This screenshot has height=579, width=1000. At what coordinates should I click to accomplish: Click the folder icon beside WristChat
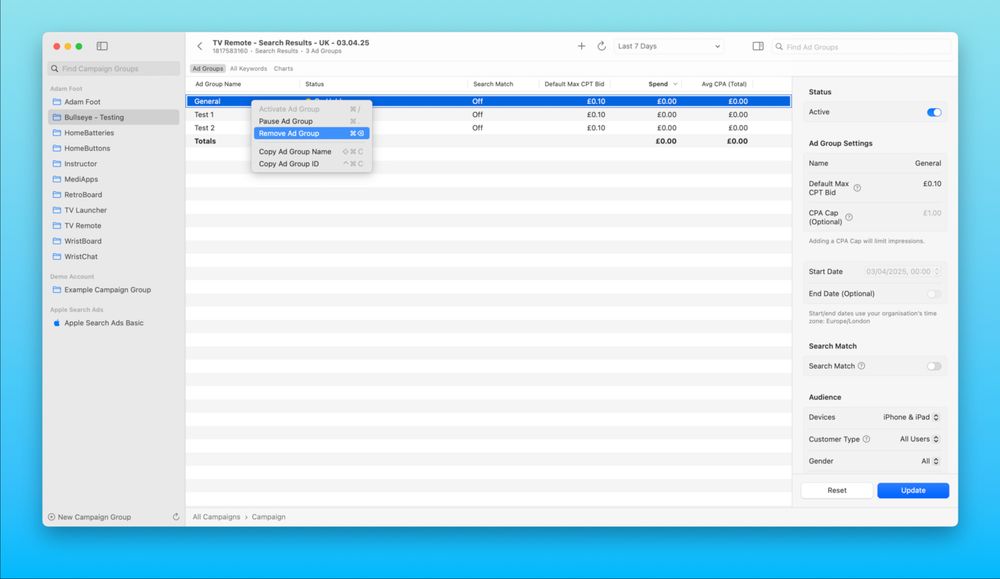coord(57,256)
